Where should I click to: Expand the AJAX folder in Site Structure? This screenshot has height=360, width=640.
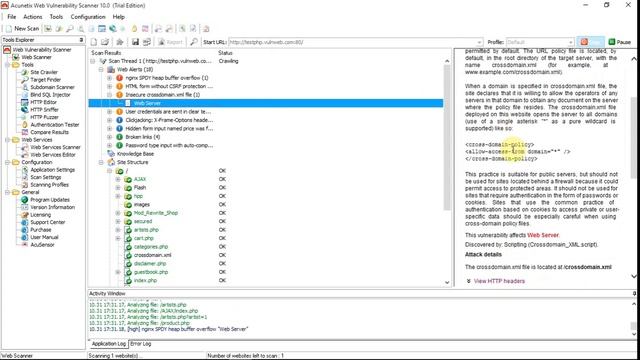pyautogui.click(x=118, y=179)
